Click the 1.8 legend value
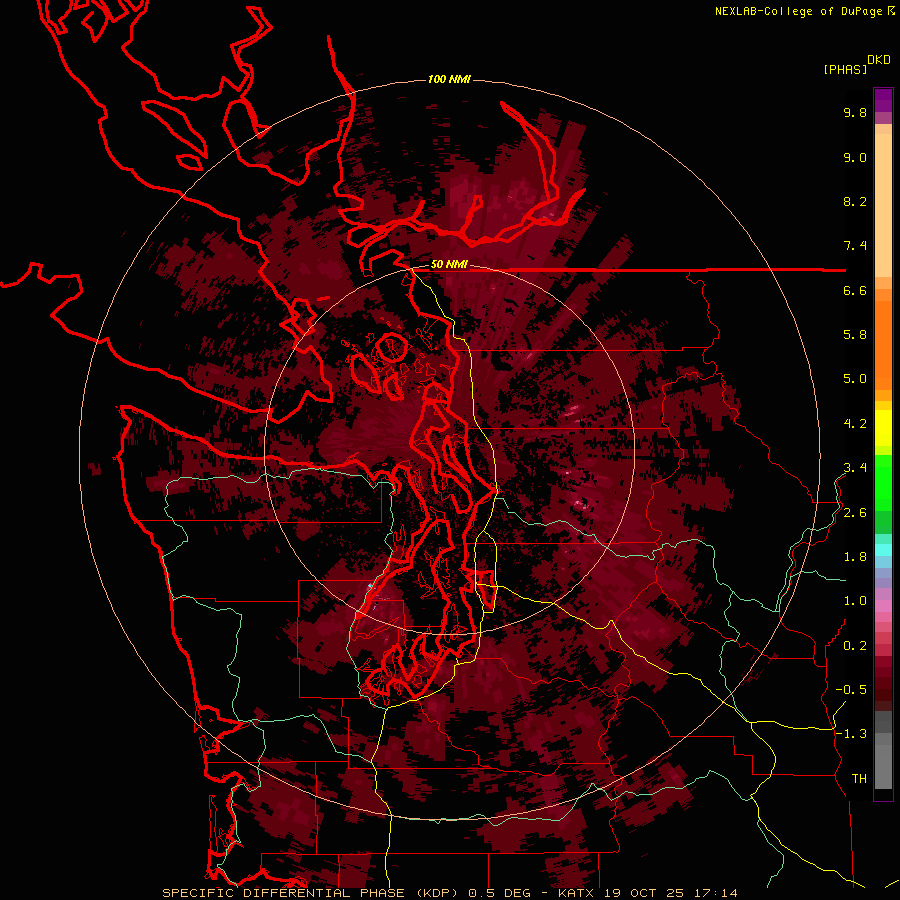Viewport: 900px width, 900px height. (855, 557)
